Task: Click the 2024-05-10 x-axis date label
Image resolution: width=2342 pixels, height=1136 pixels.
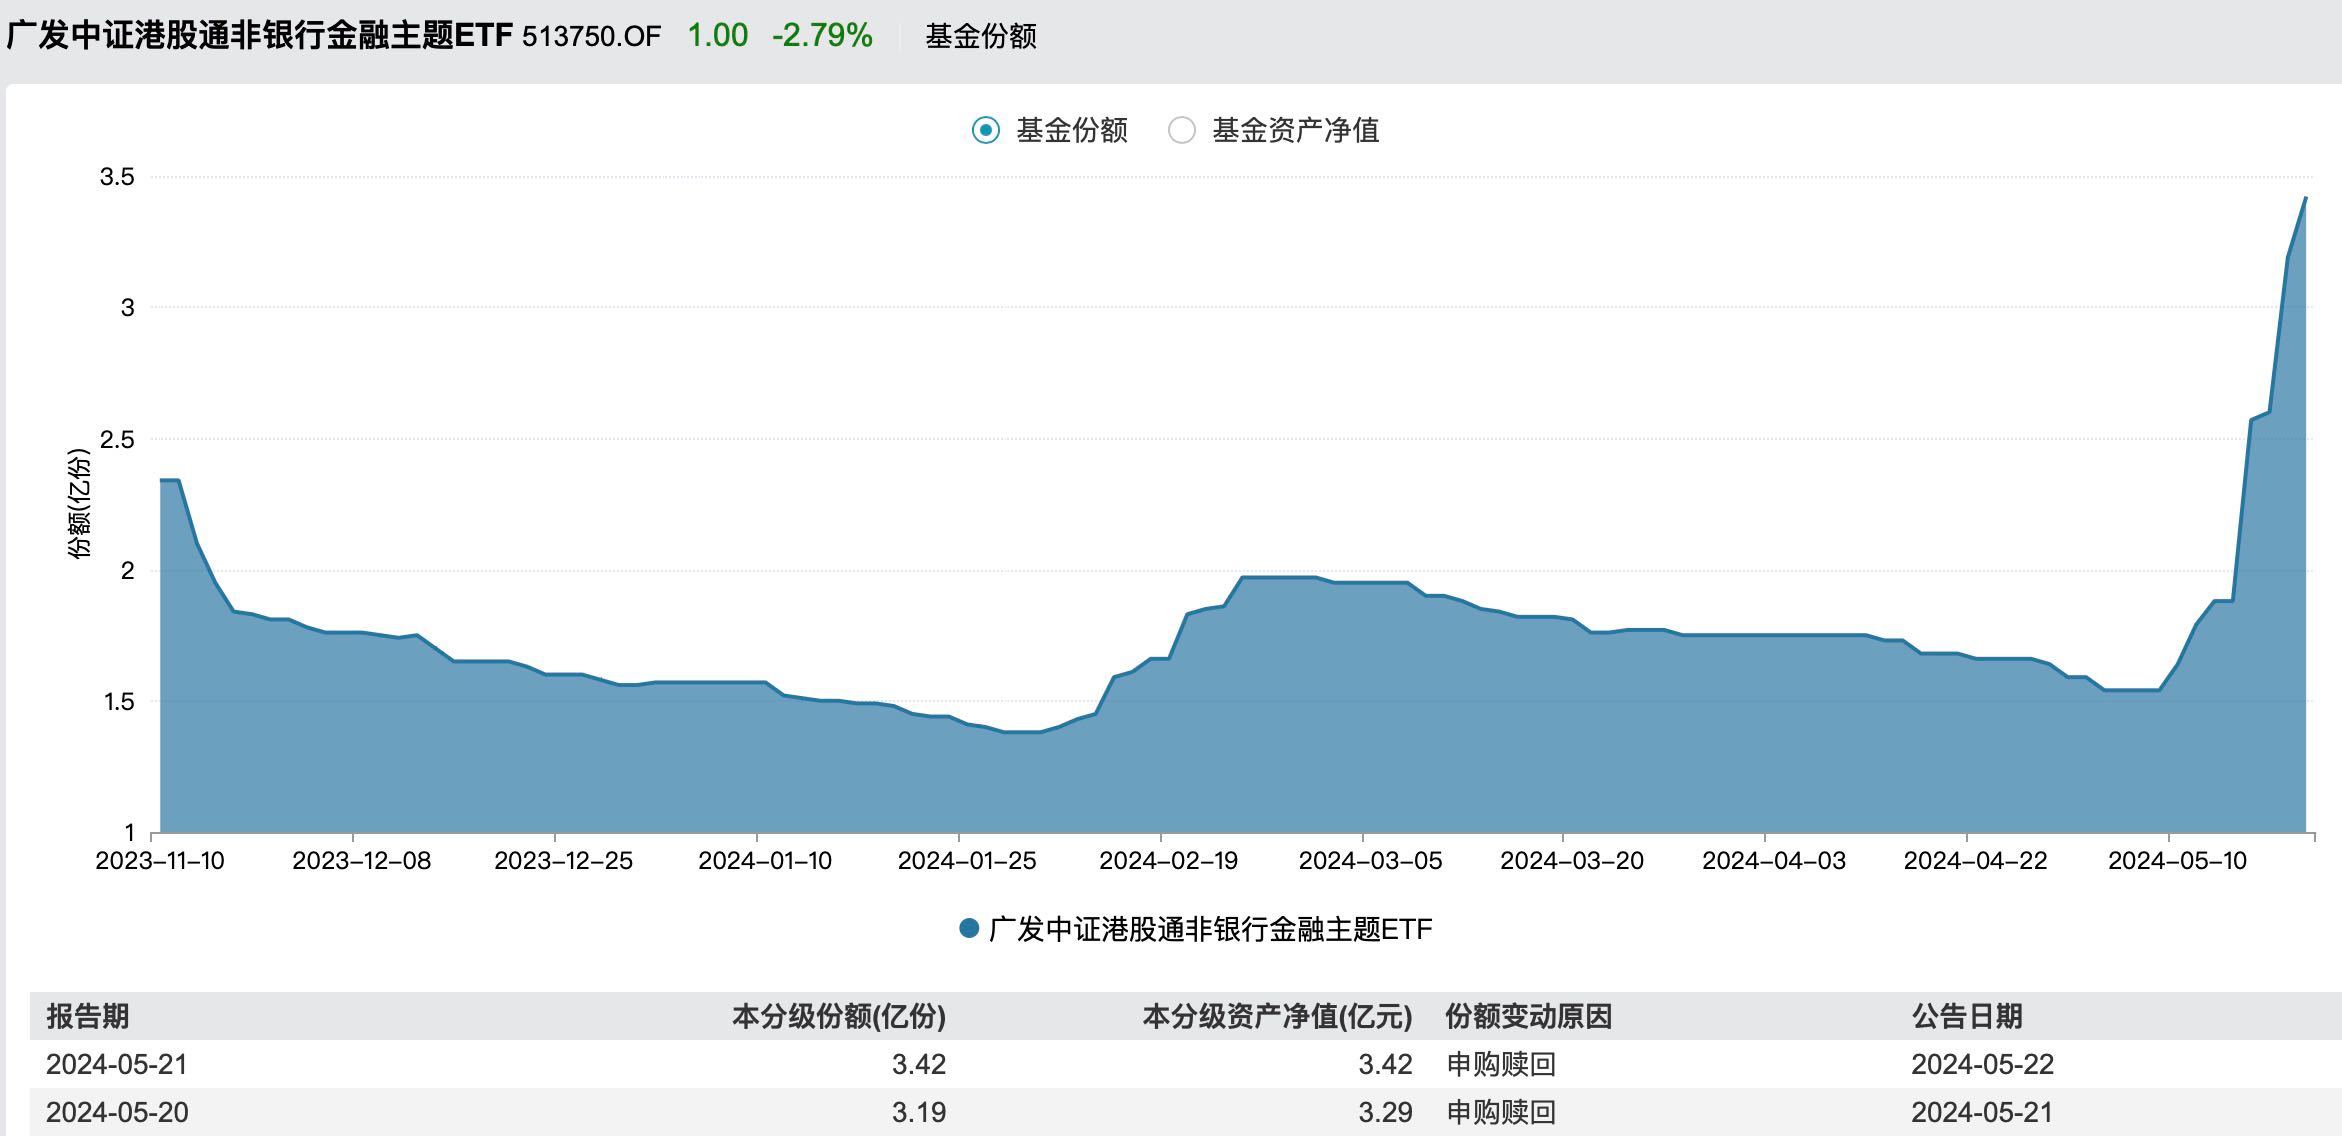Action: coord(2177,861)
